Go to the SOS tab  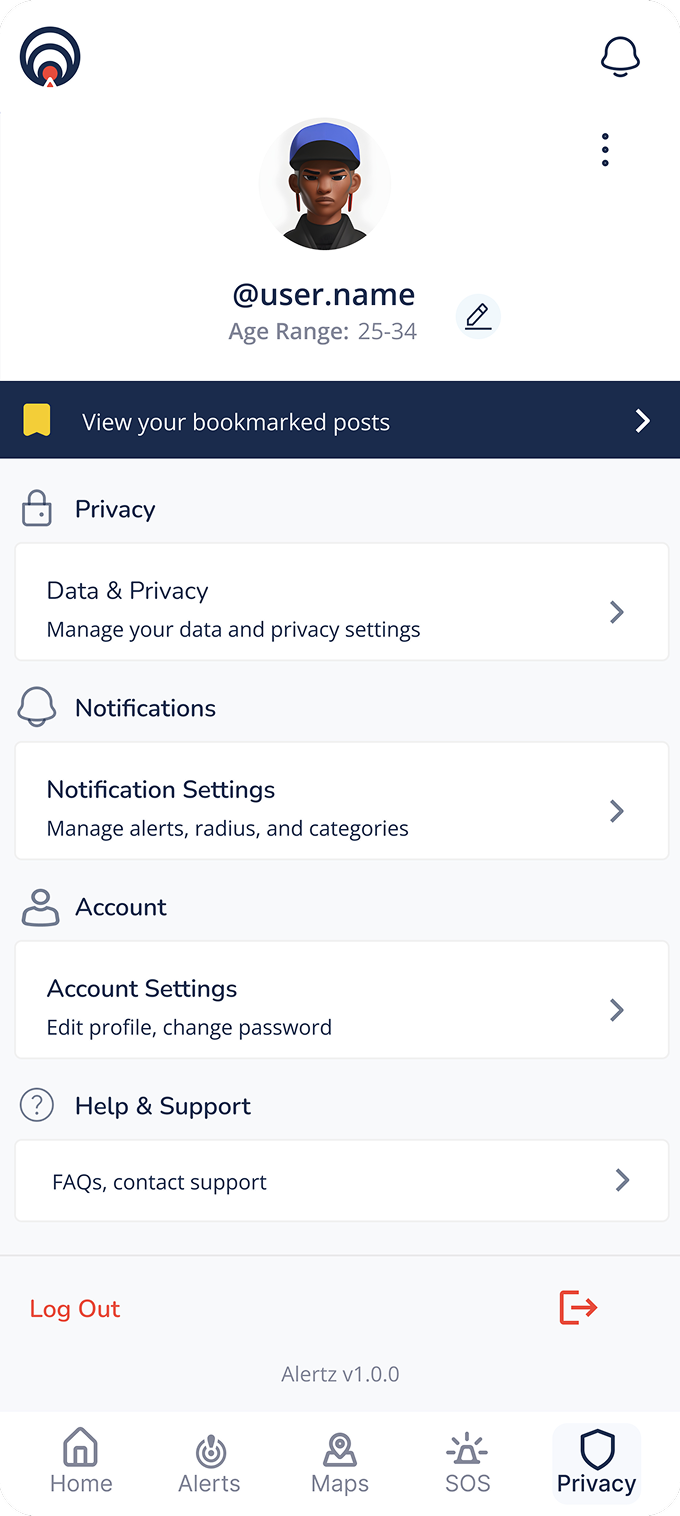pyautogui.click(x=468, y=1462)
